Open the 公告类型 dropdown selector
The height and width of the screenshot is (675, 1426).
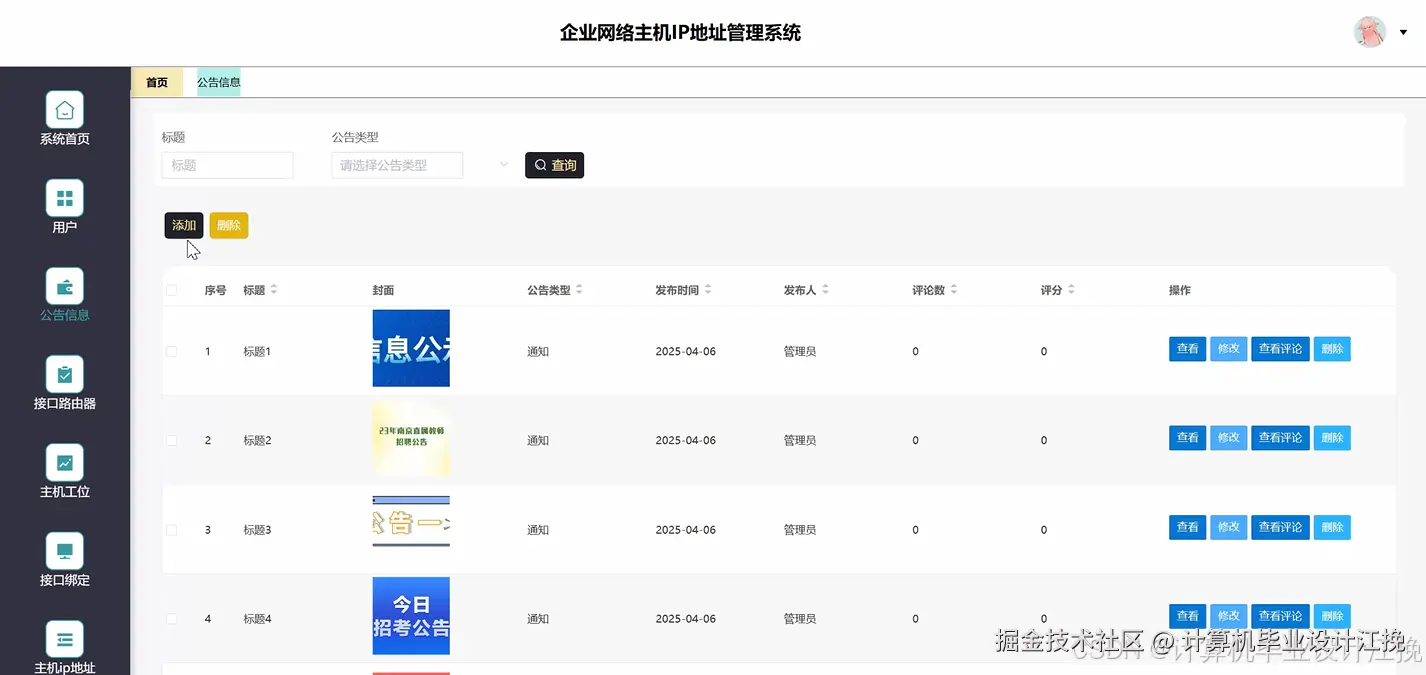[397, 165]
